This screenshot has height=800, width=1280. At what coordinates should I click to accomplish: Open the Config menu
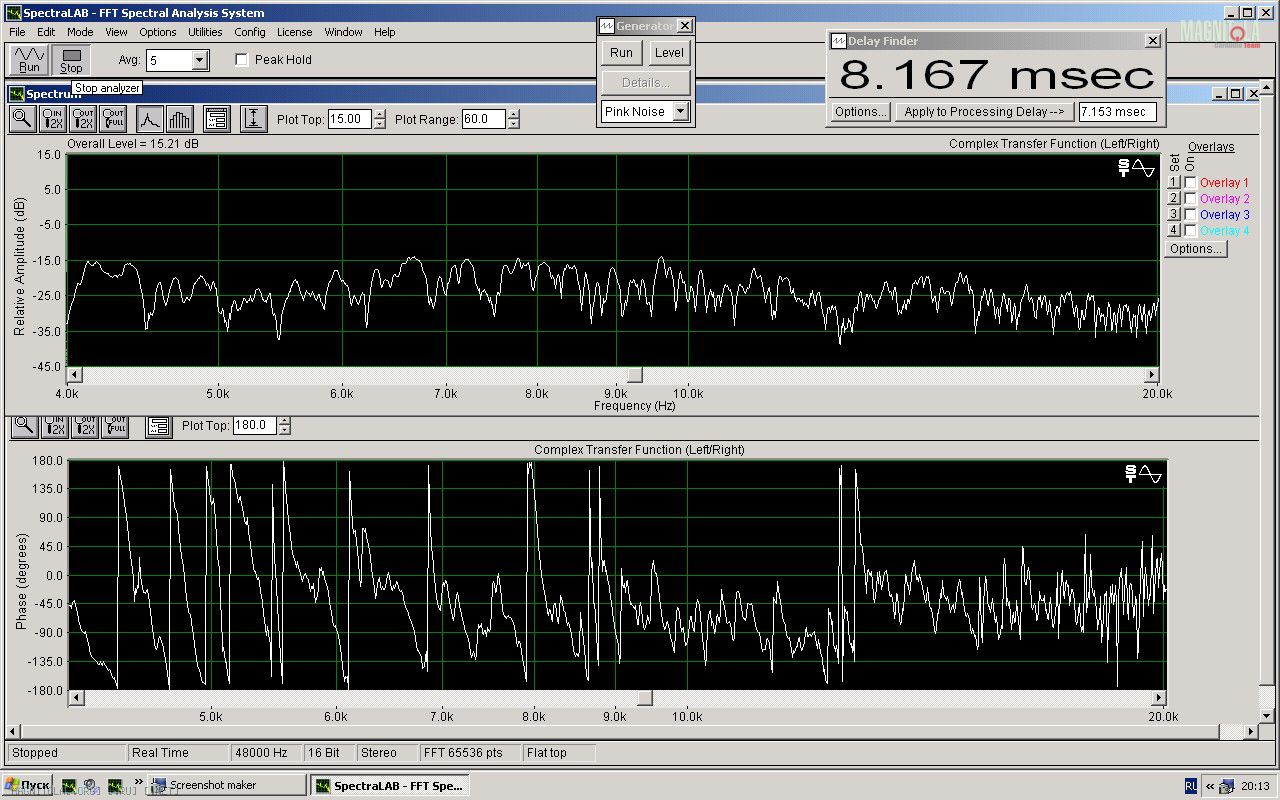(x=250, y=32)
